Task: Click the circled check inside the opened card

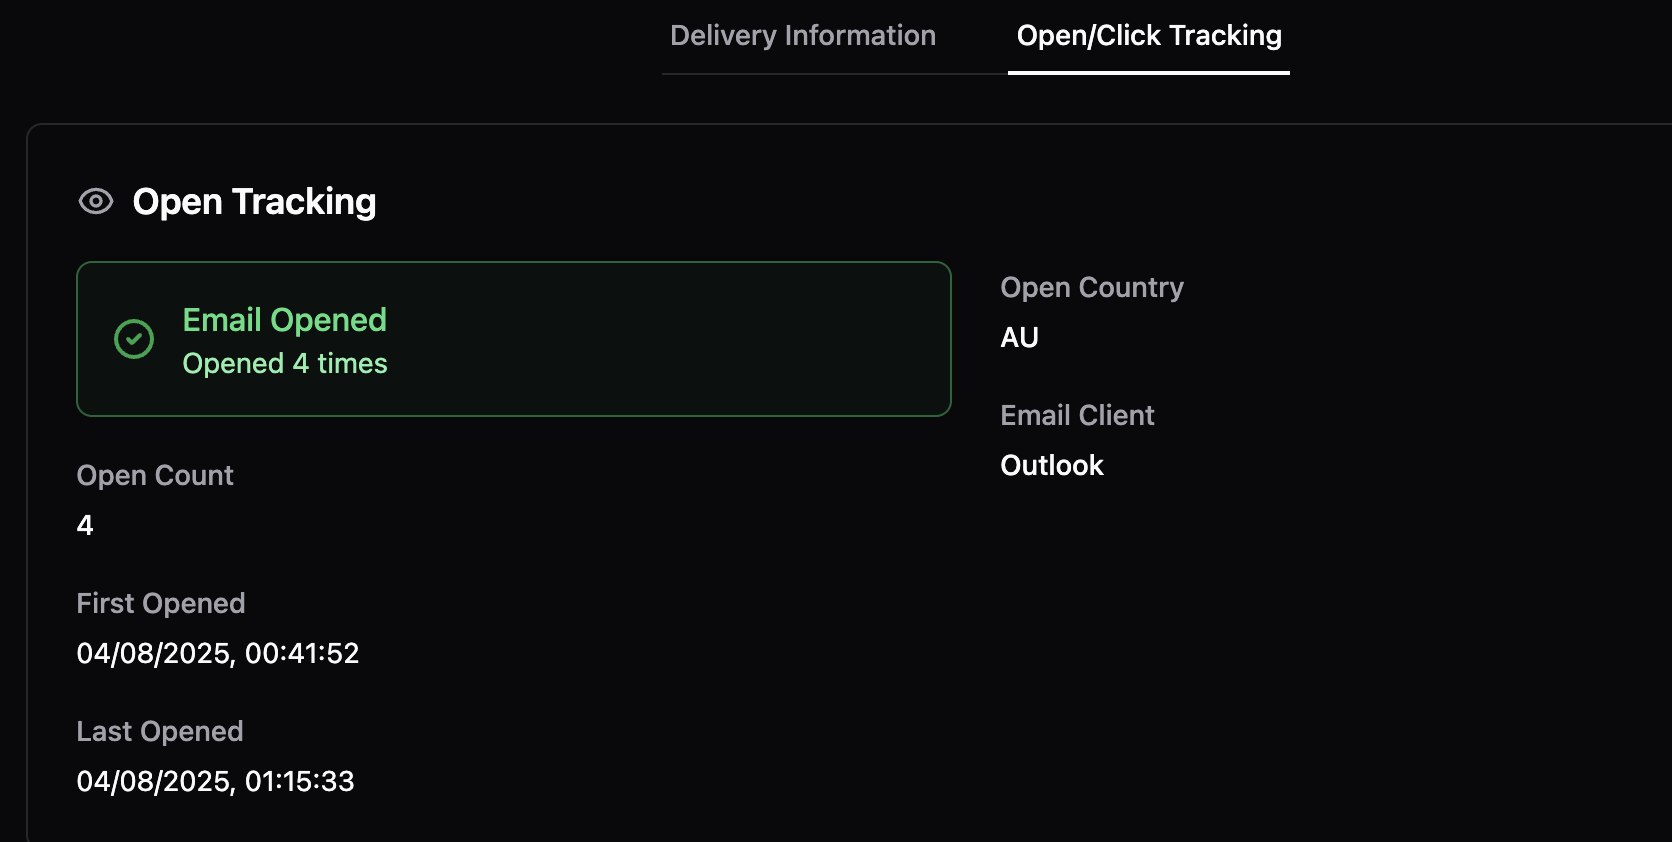Action: click(x=133, y=339)
